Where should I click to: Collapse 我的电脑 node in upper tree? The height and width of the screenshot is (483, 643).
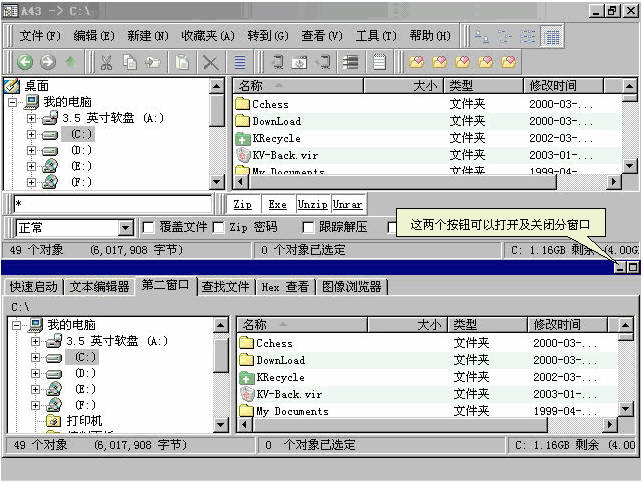coord(13,102)
